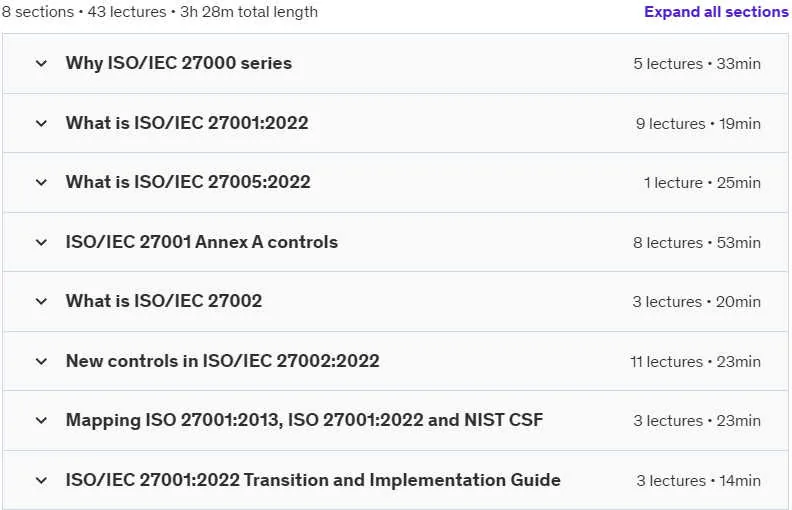Click the 11 lectures 23min label
This screenshot has width=792, height=510.
(696, 362)
